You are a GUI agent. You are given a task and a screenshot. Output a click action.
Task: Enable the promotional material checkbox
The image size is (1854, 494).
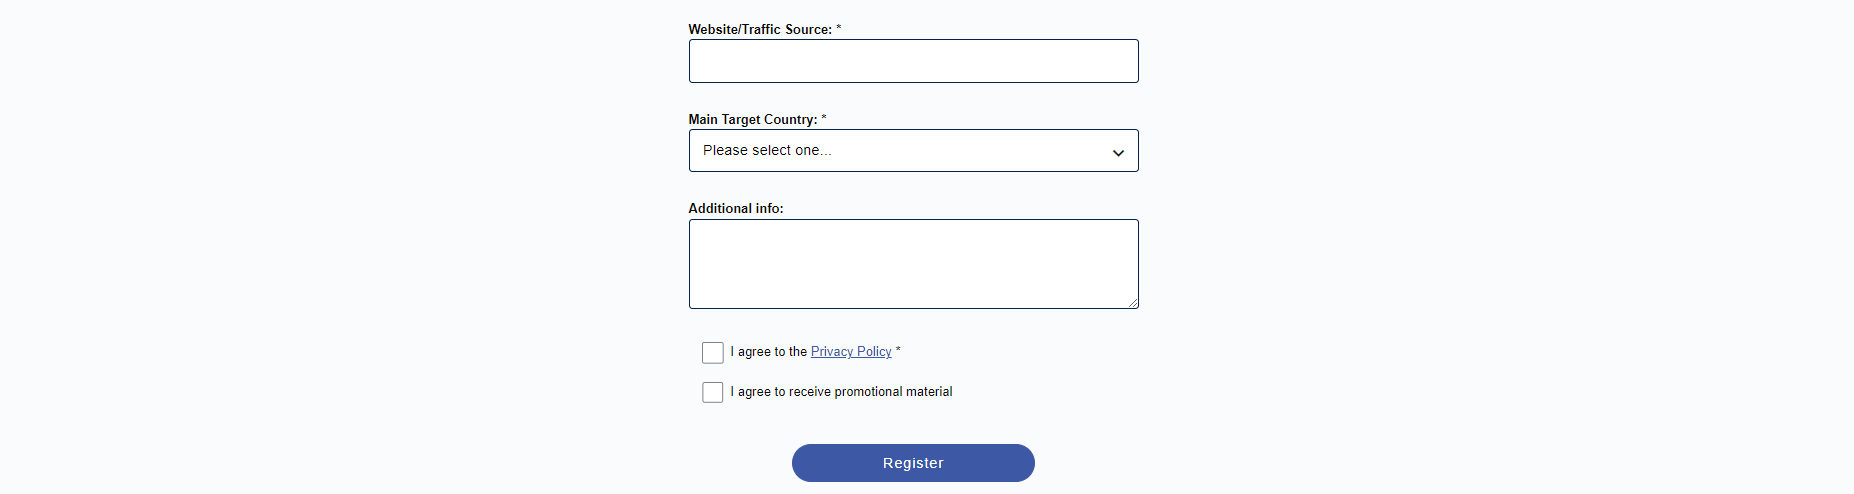pyautogui.click(x=713, y=393)
